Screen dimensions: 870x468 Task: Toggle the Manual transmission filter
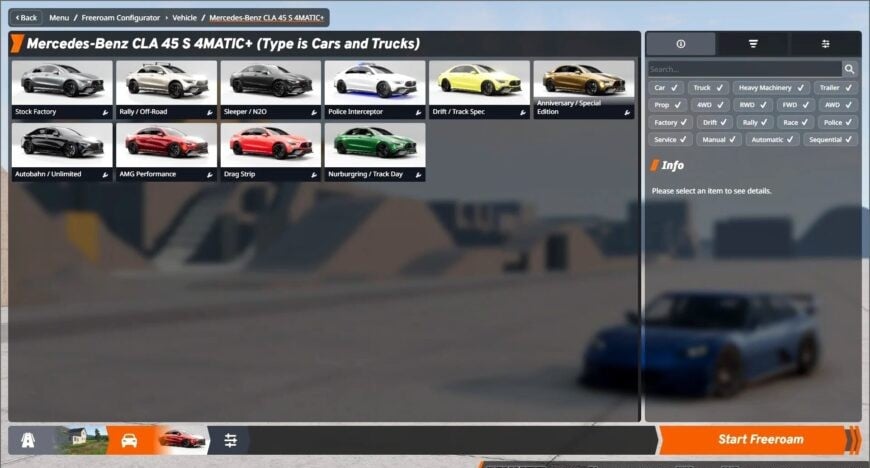coord(719,140)
